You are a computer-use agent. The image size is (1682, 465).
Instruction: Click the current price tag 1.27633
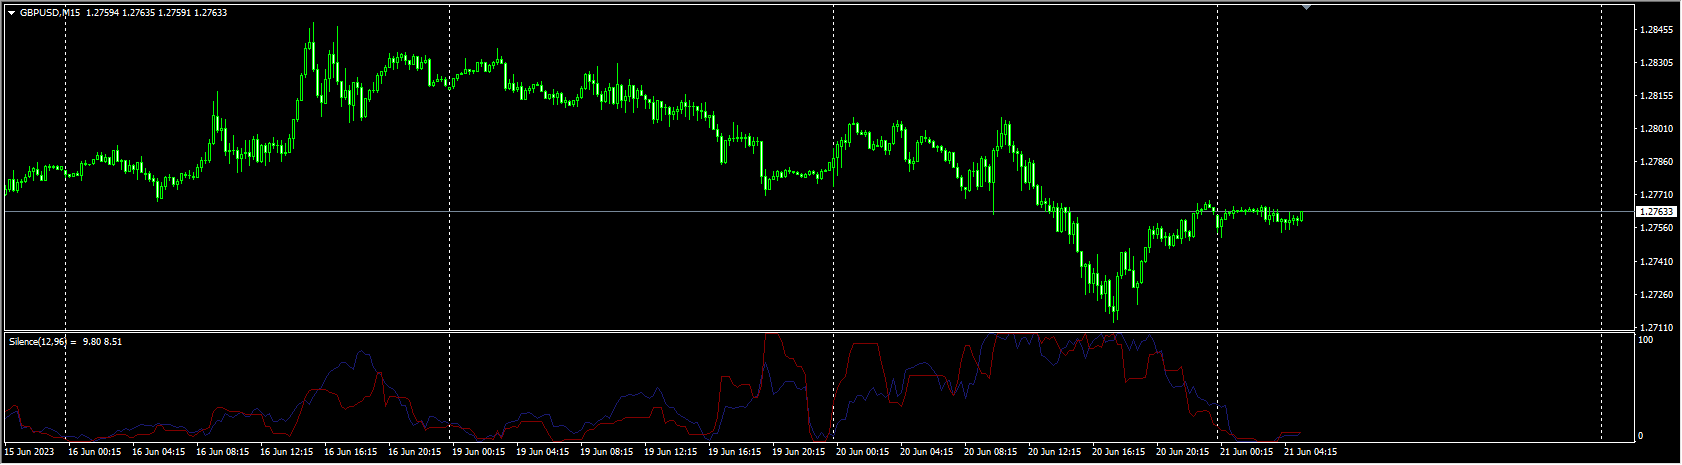1655,212
